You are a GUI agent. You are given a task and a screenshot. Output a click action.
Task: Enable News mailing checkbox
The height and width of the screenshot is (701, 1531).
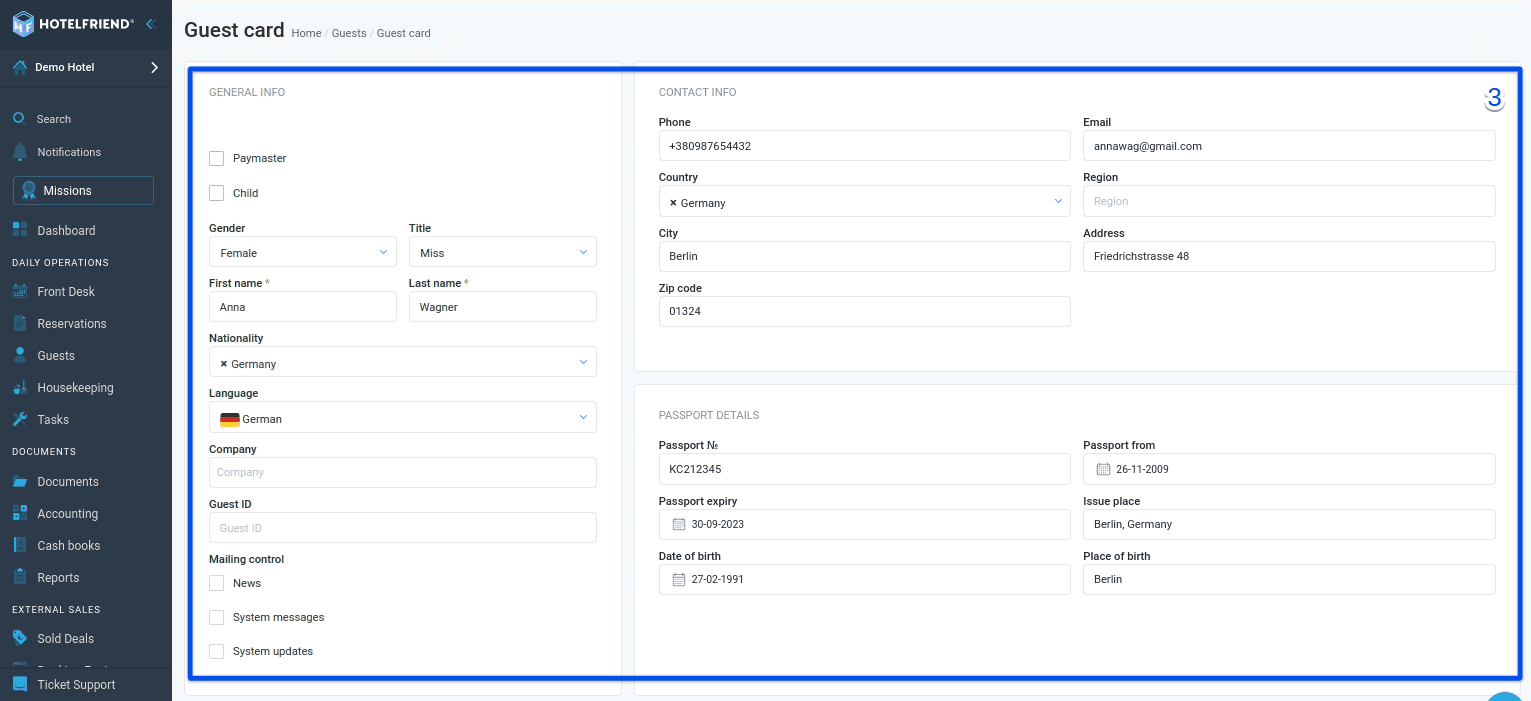pos(216,583)
